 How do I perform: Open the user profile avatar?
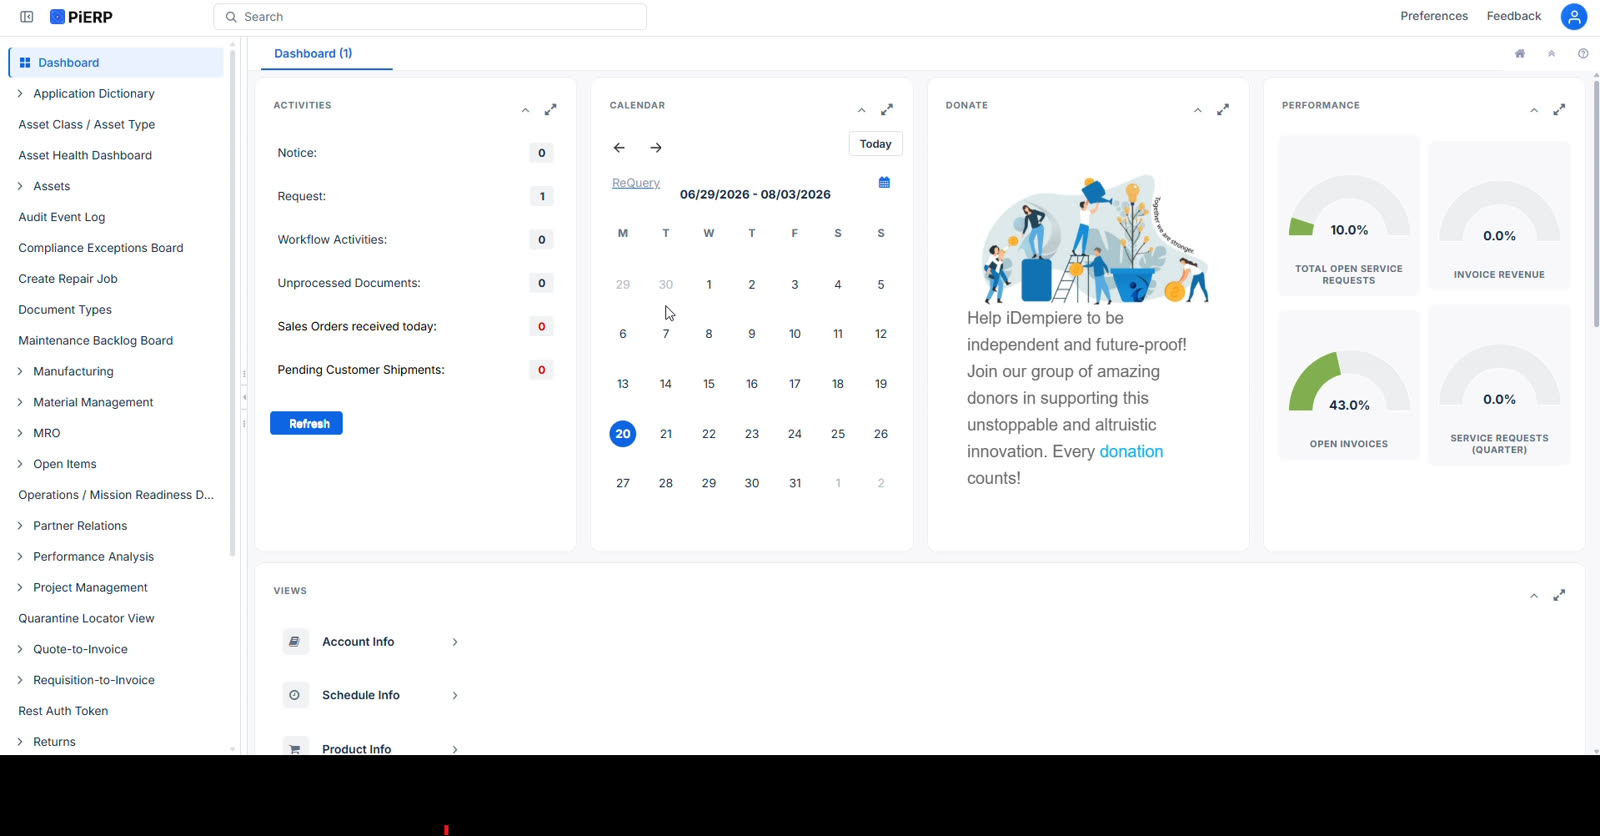(x=1574, y=17)
